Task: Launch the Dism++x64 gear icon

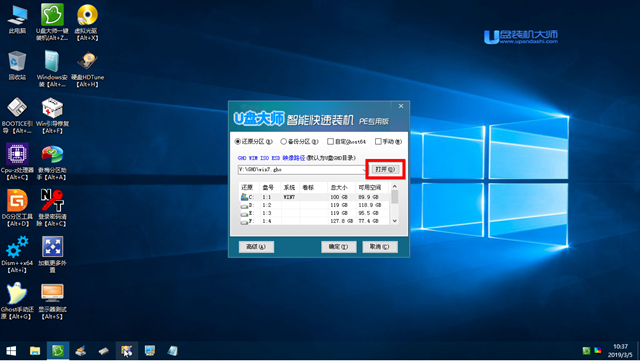Action: click(17, 254)
